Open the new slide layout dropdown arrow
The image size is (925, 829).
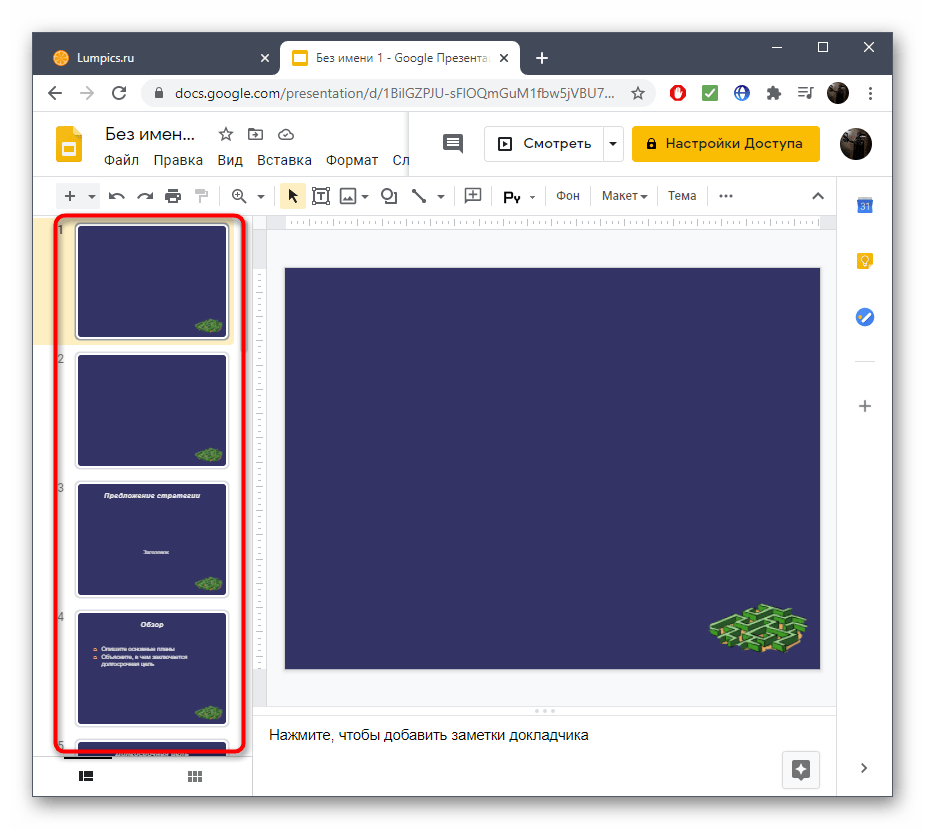91,196
